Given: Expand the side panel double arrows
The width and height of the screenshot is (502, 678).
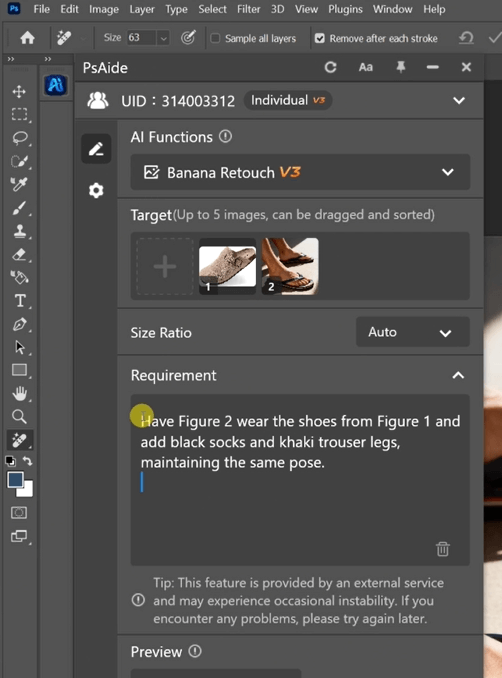Looking at the screenshot, I should [x=48, y=59].
